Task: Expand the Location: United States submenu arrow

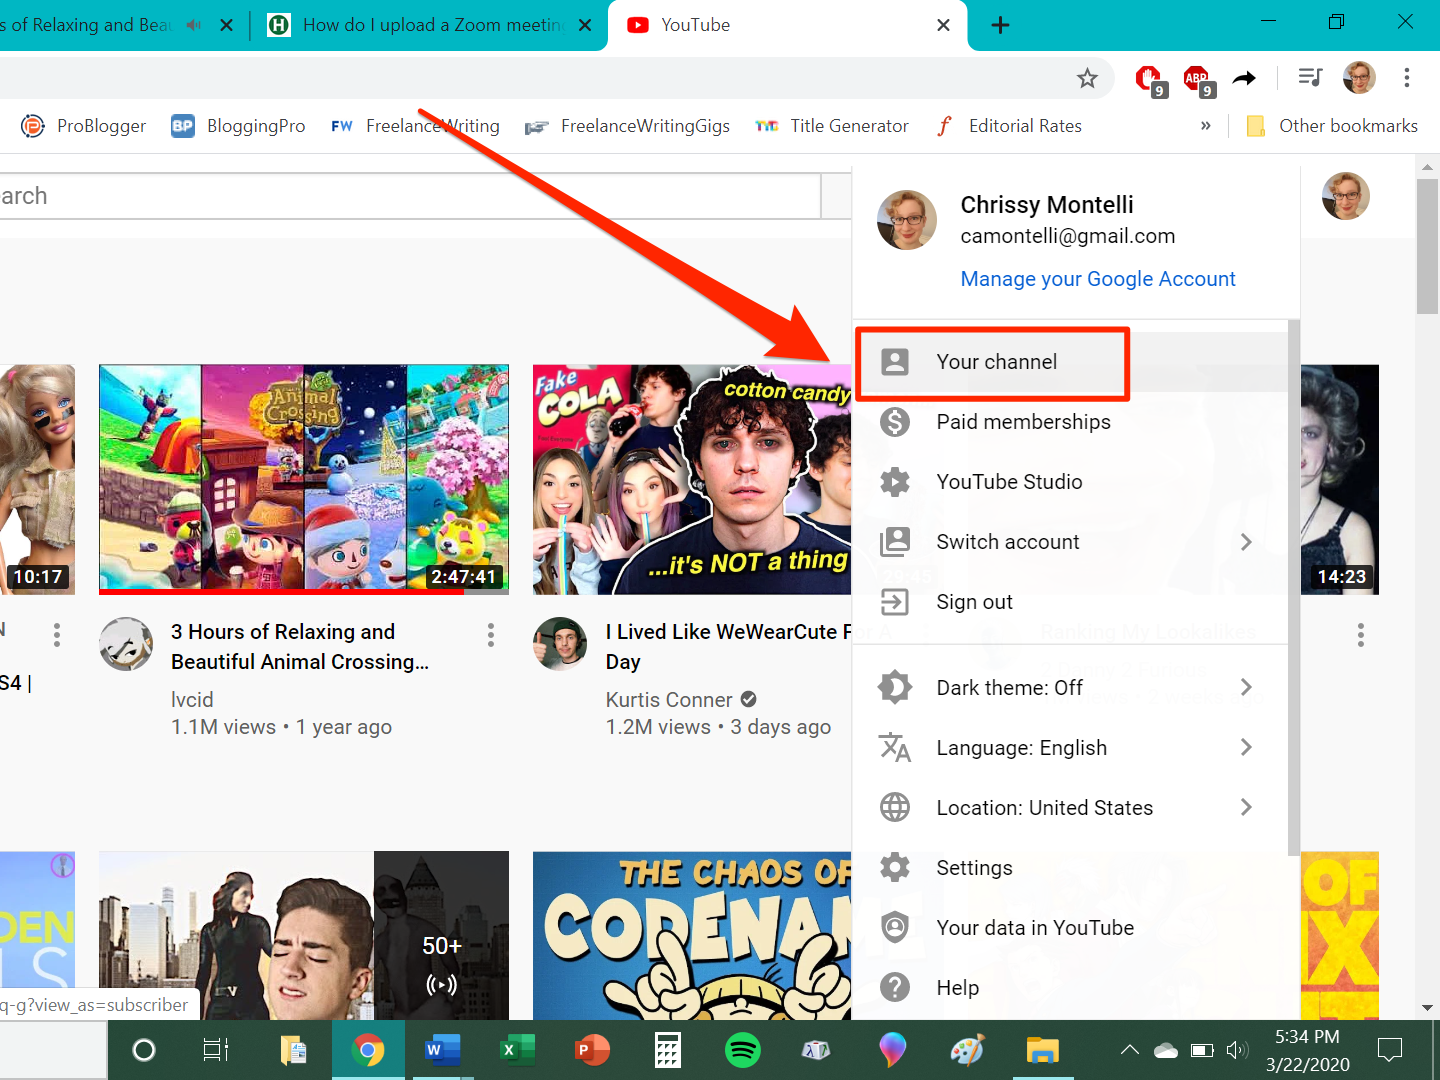Action: 1246,807
